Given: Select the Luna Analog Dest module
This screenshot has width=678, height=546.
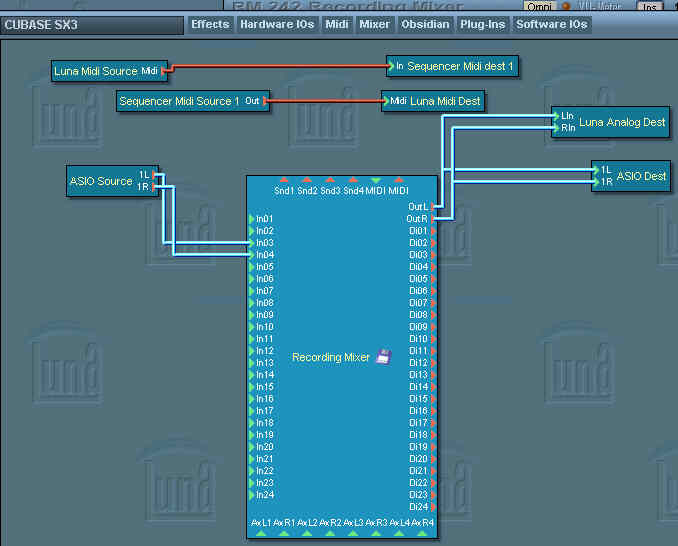Looking at the screenshot, I should coord(611,122).
